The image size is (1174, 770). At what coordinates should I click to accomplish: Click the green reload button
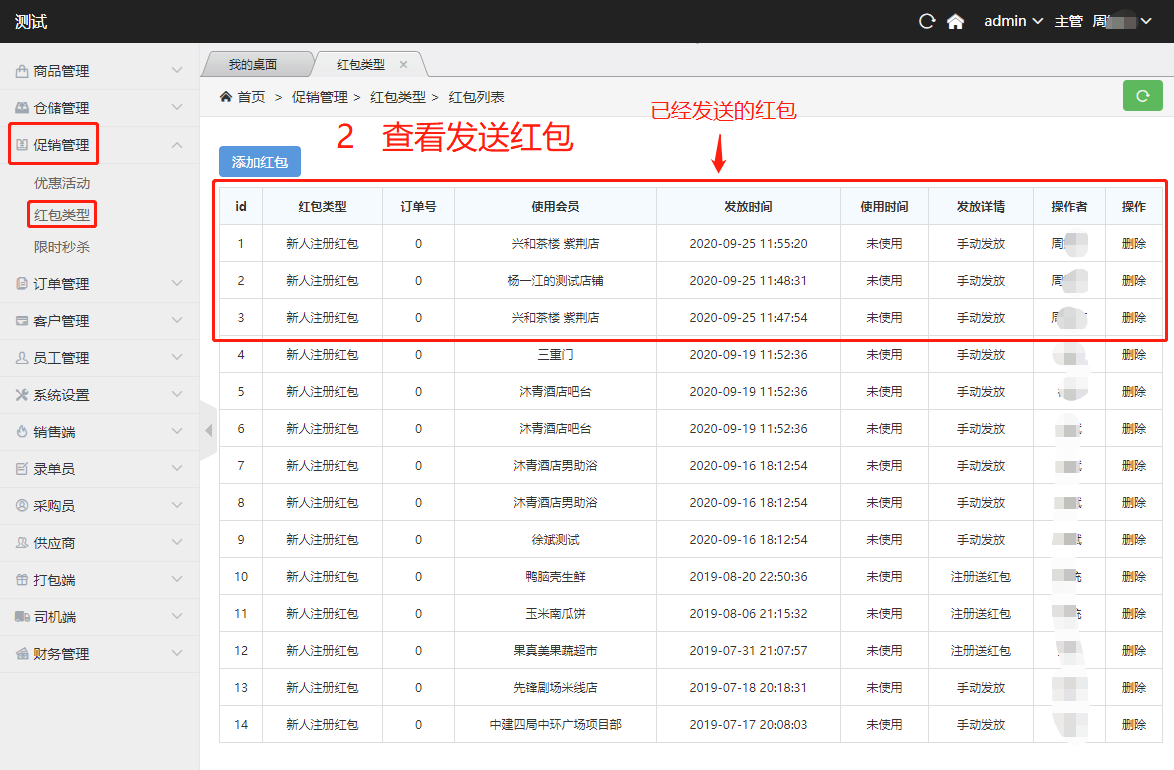[x=1142, y=97]
